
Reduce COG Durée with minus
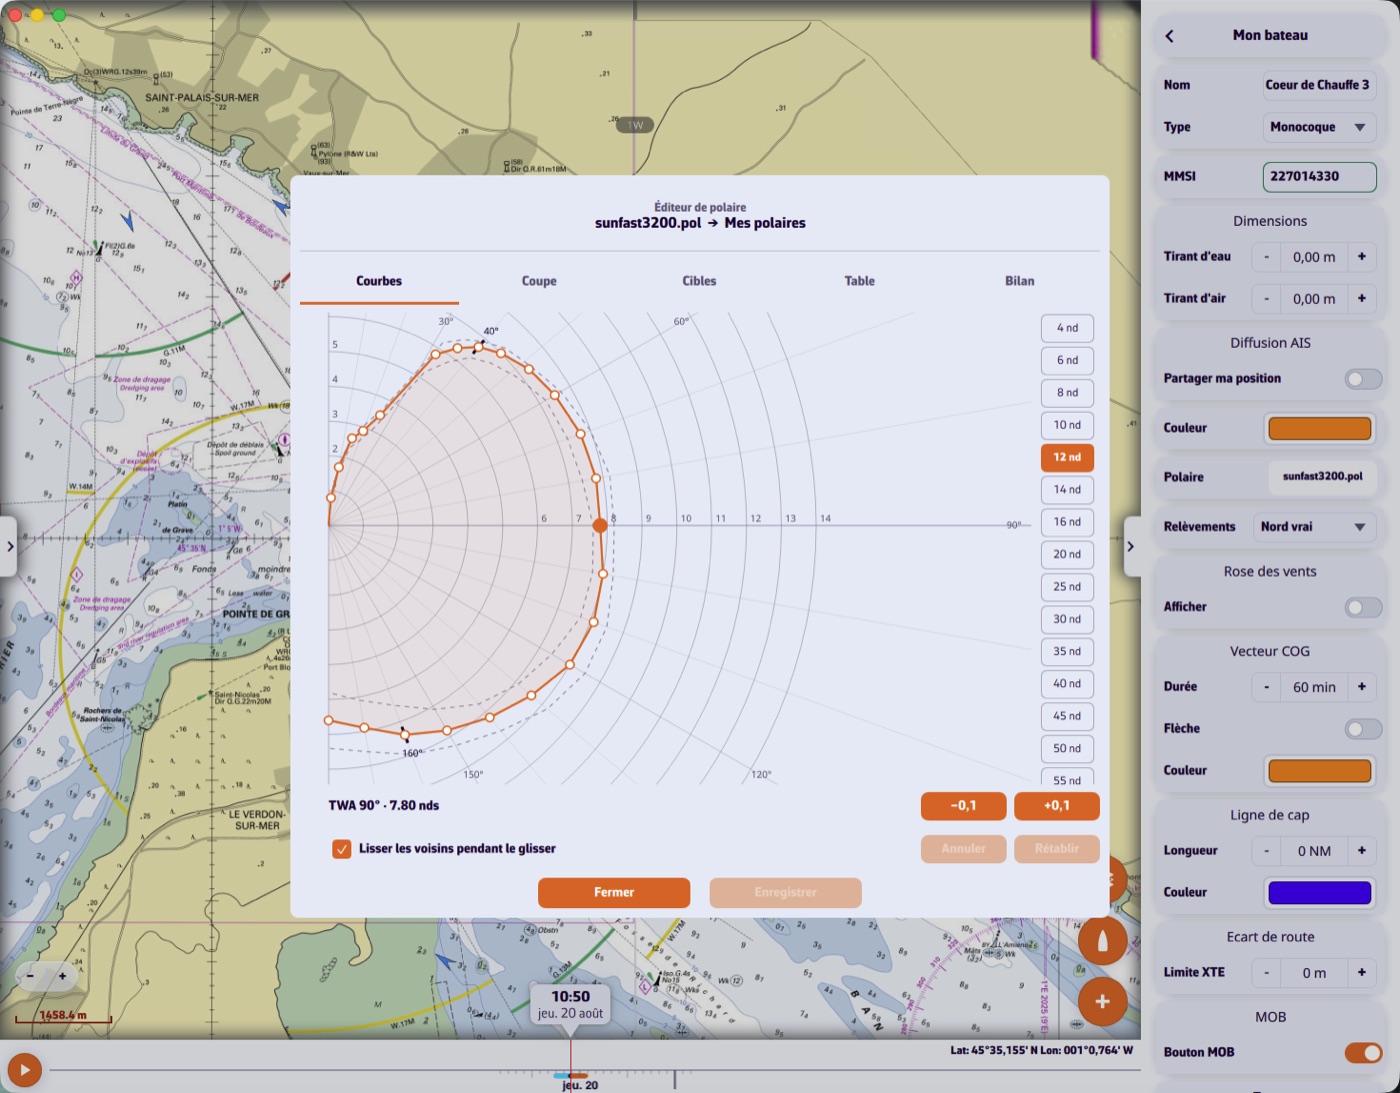(x=1266, y=687)
